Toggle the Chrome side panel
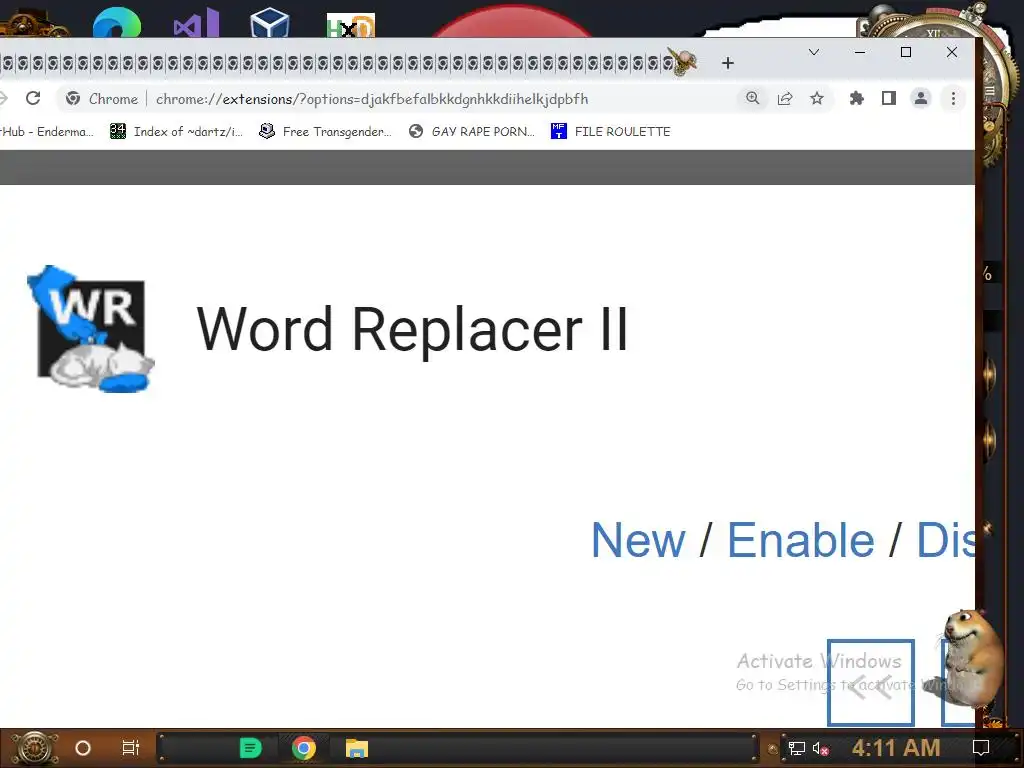Image resolution: width=1024 pixels, height=768 pixels. coord(888,99)
